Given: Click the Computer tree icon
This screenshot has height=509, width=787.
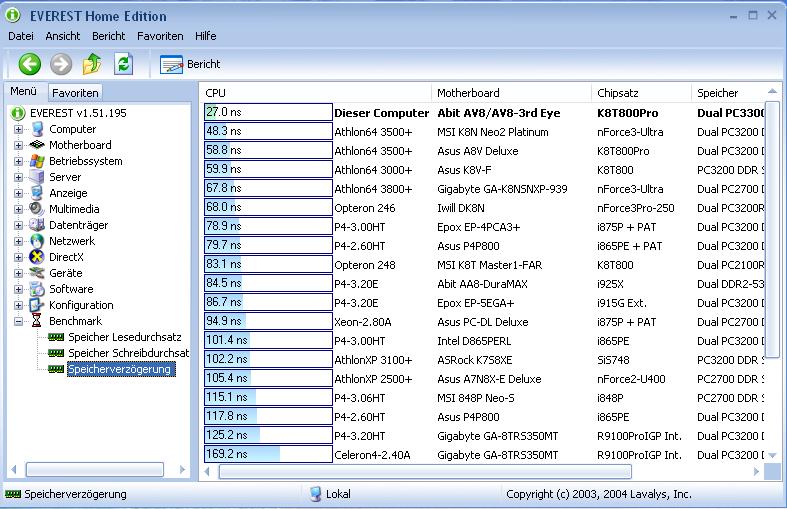Looking at the screenshot, I should coord(37,129).
